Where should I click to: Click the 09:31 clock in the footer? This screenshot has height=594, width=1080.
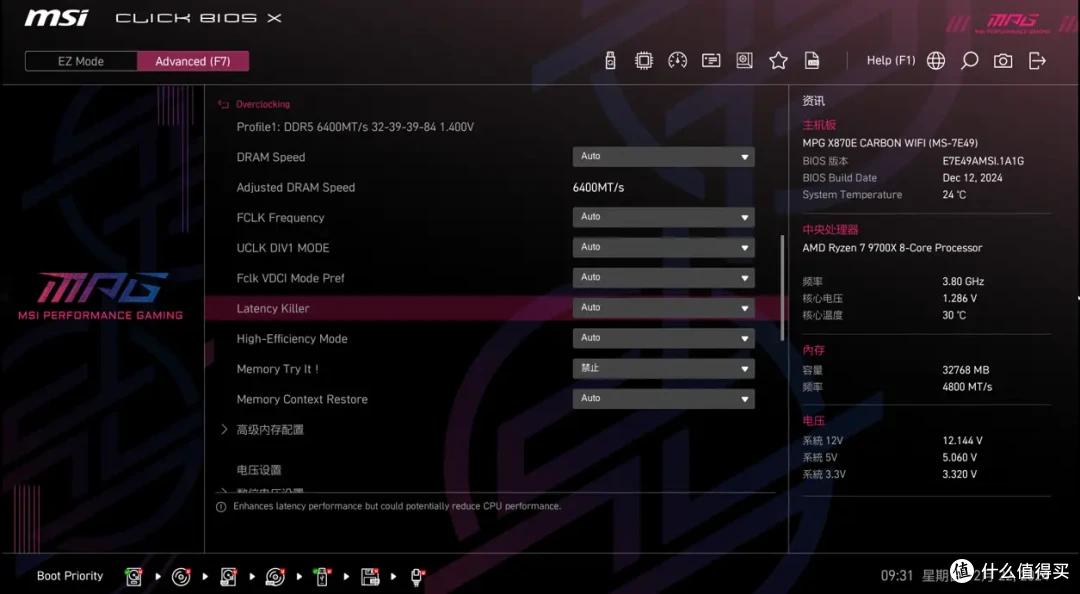pyautogui.click(x=896, y=575)
